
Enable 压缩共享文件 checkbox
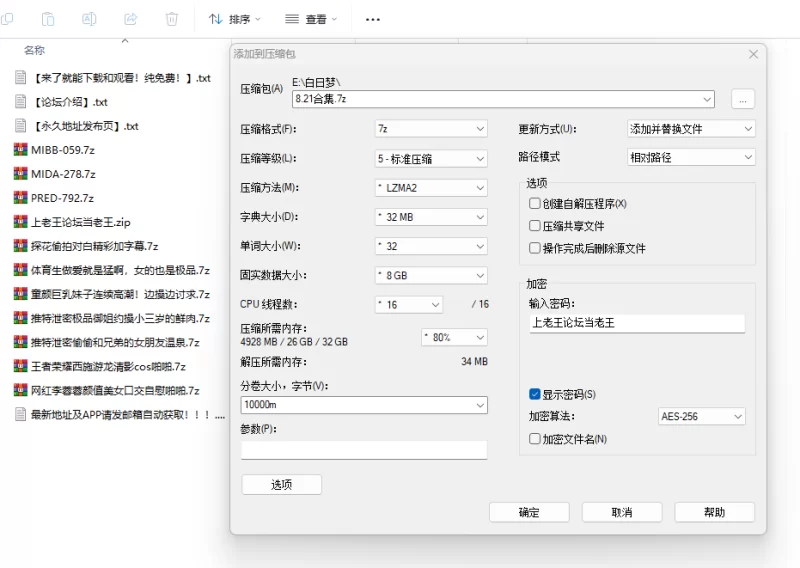[x=535, y=226]
